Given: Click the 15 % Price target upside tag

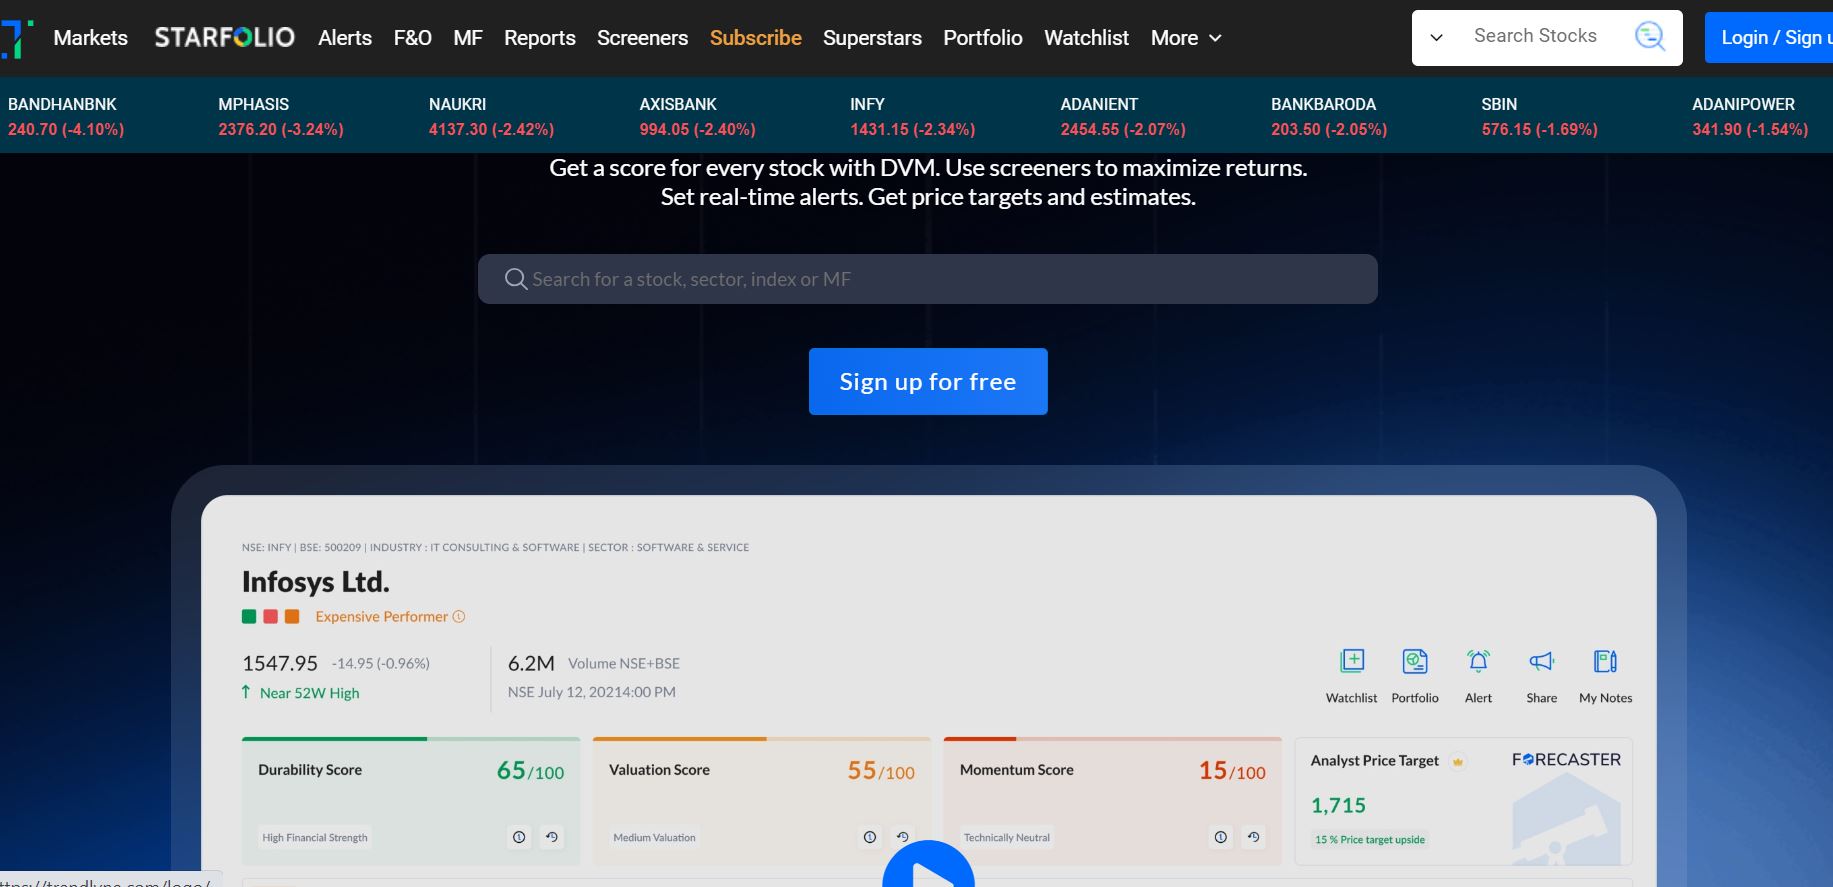Looking at the screenshot, I should (1370, 840).
